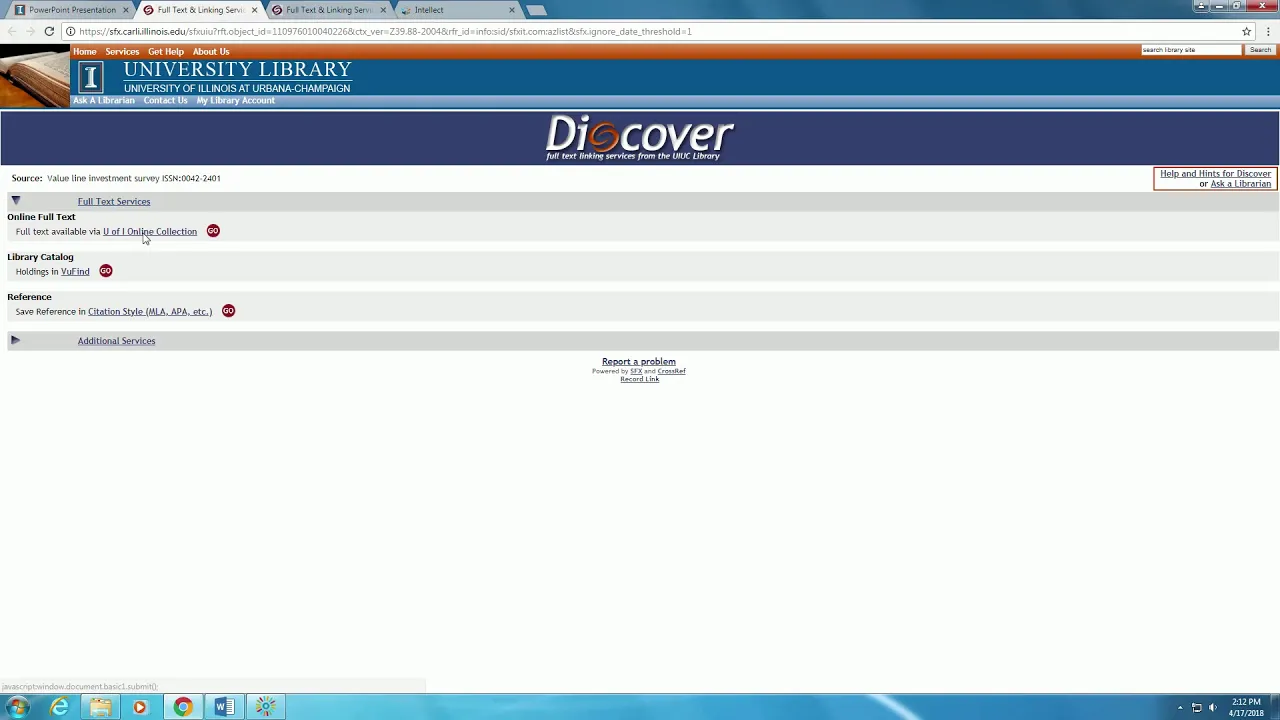This screenshot has width=1280, height=720.
Task: Open CrossRef link in footer
Action: coord(671,371)
